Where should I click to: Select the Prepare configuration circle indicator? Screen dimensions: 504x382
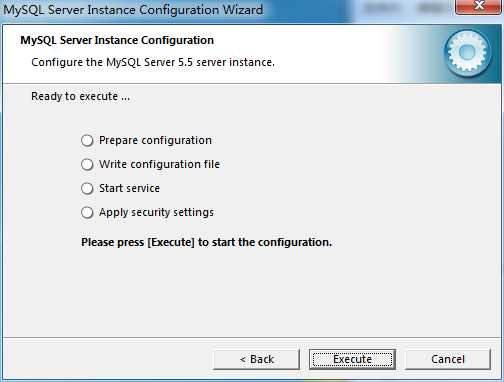tap(87, 140)
